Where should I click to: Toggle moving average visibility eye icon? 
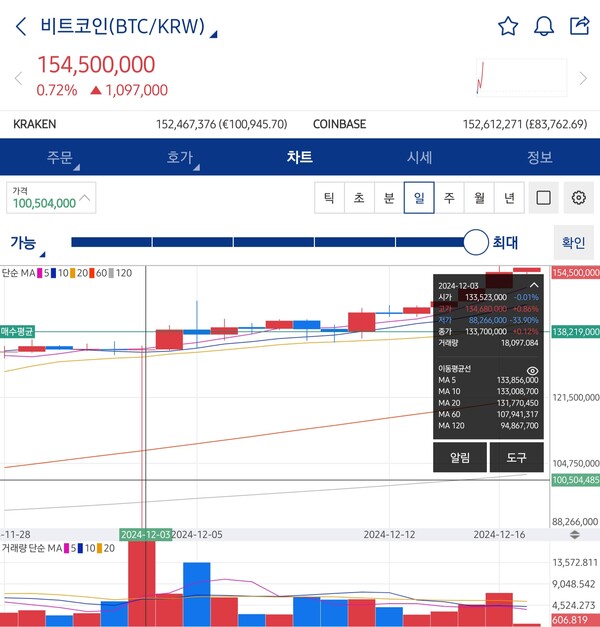(532, 370)
